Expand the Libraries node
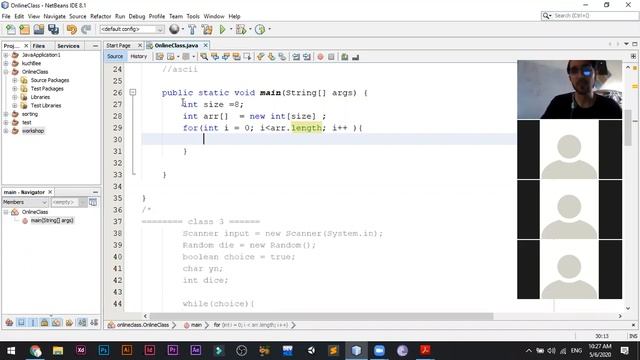 pos(15,97)
